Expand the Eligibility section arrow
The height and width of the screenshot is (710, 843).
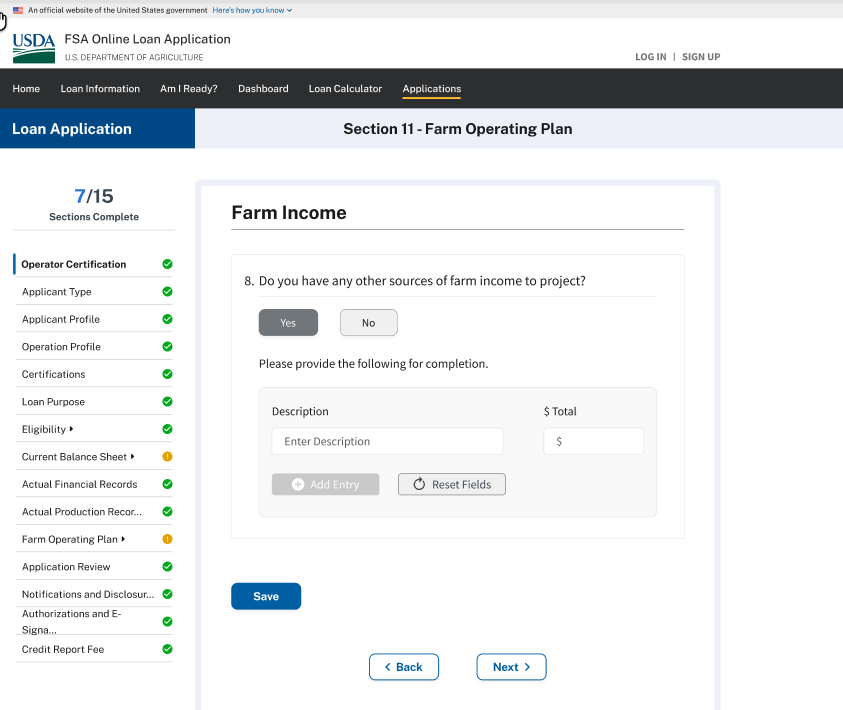(x=72, y=429)
